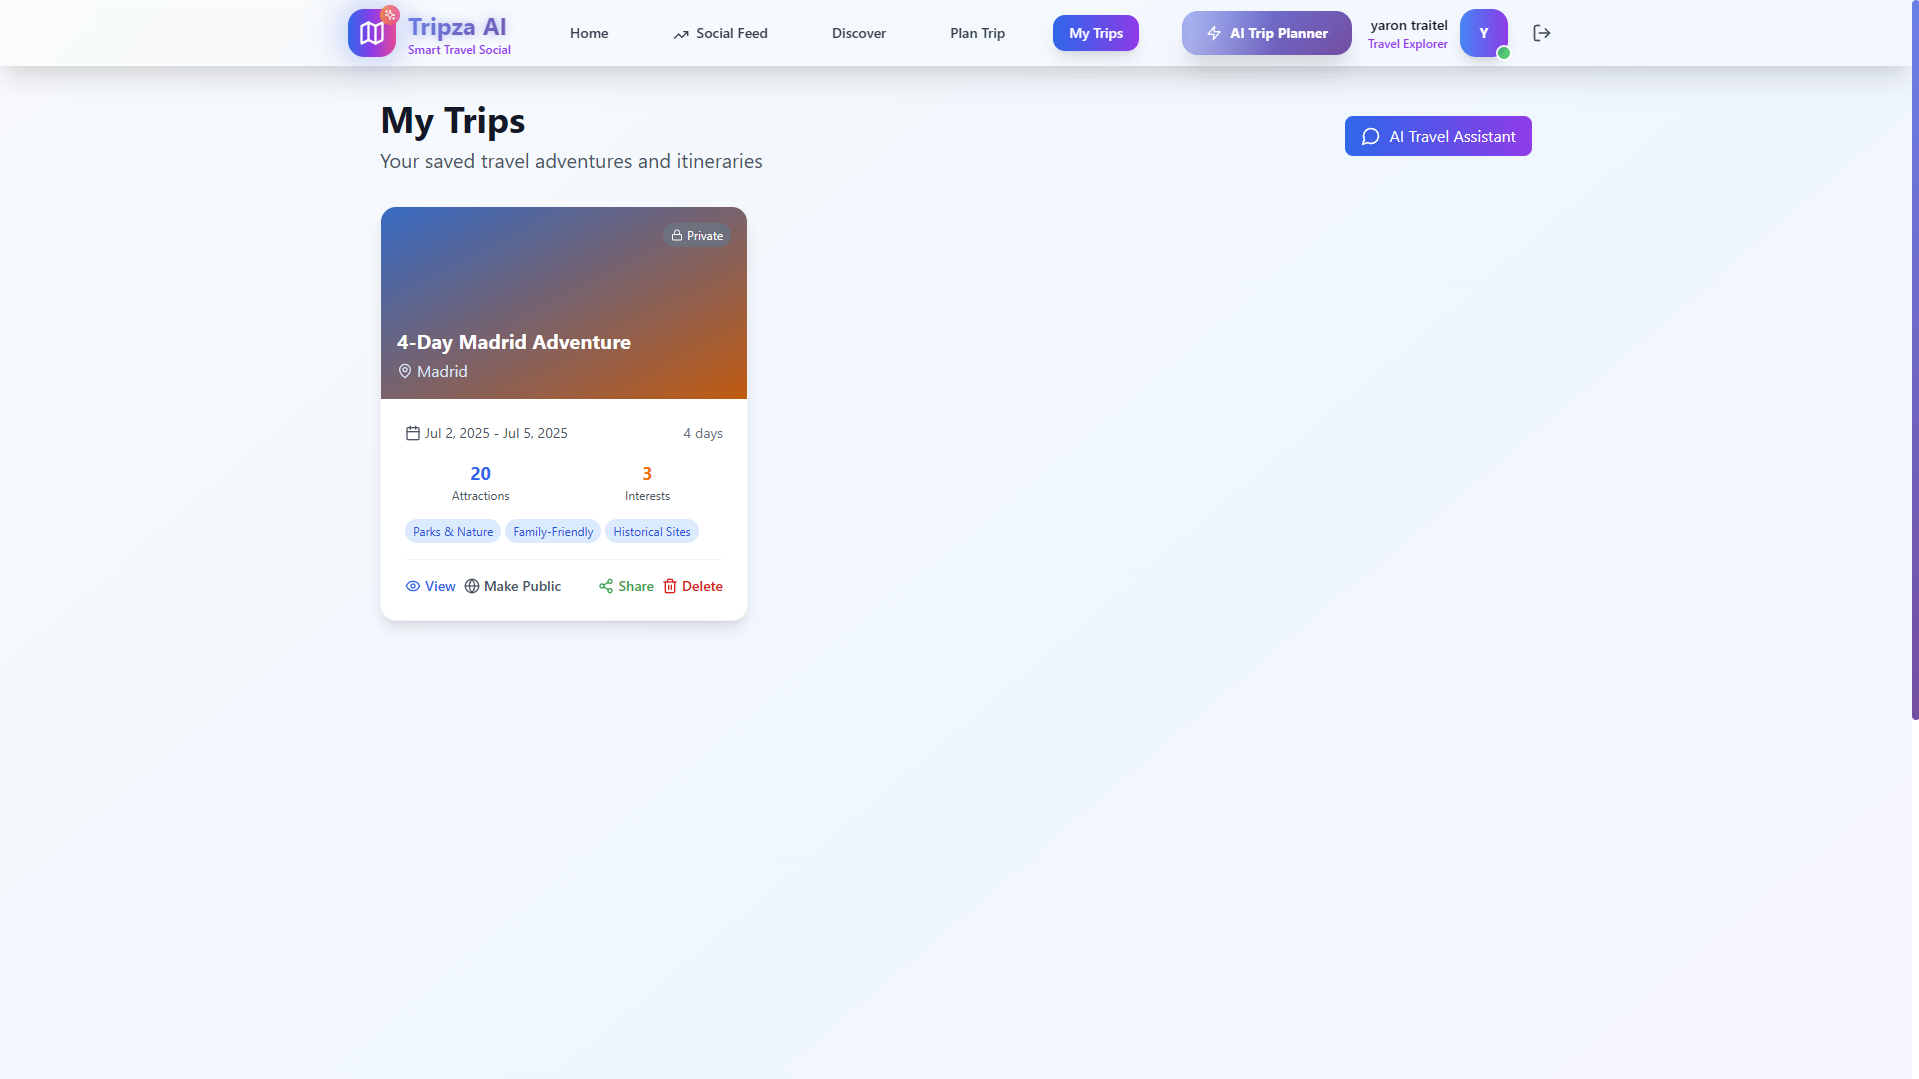Click the 3 Interests count
The width and height of the screenshot is (1919, 1079).
pyautogui.click(x=647, y=483)
